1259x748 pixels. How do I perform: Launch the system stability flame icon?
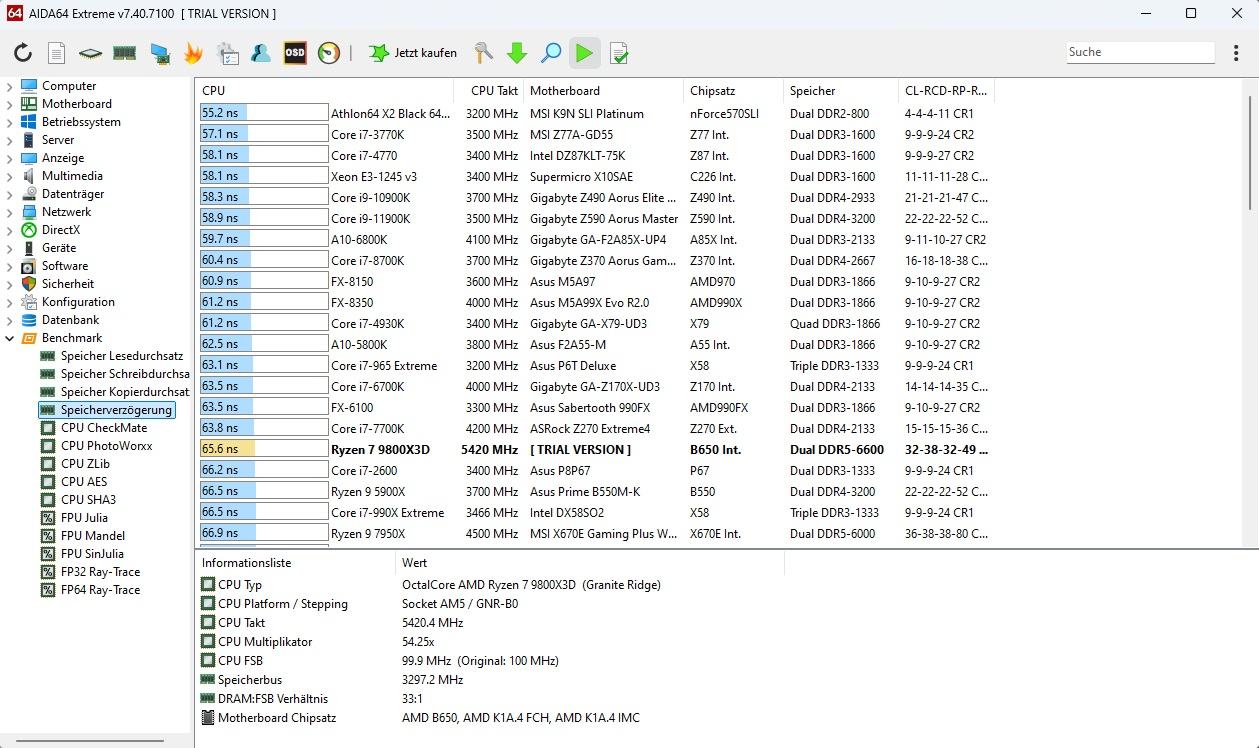point(193,53)
